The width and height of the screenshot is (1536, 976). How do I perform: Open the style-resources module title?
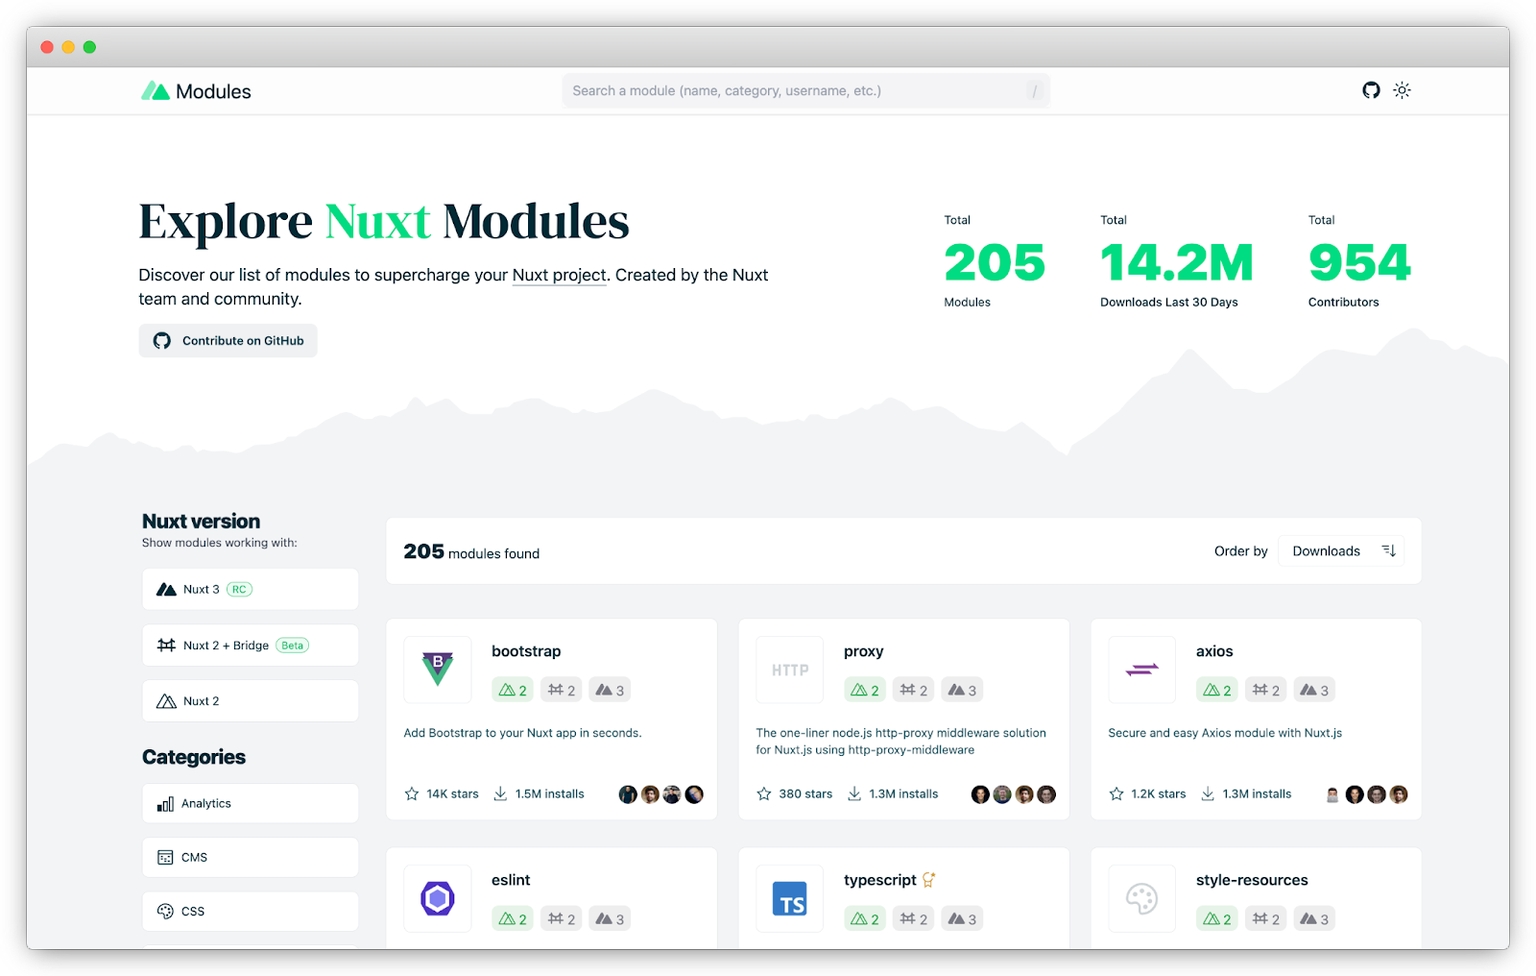coord(1252,880)
